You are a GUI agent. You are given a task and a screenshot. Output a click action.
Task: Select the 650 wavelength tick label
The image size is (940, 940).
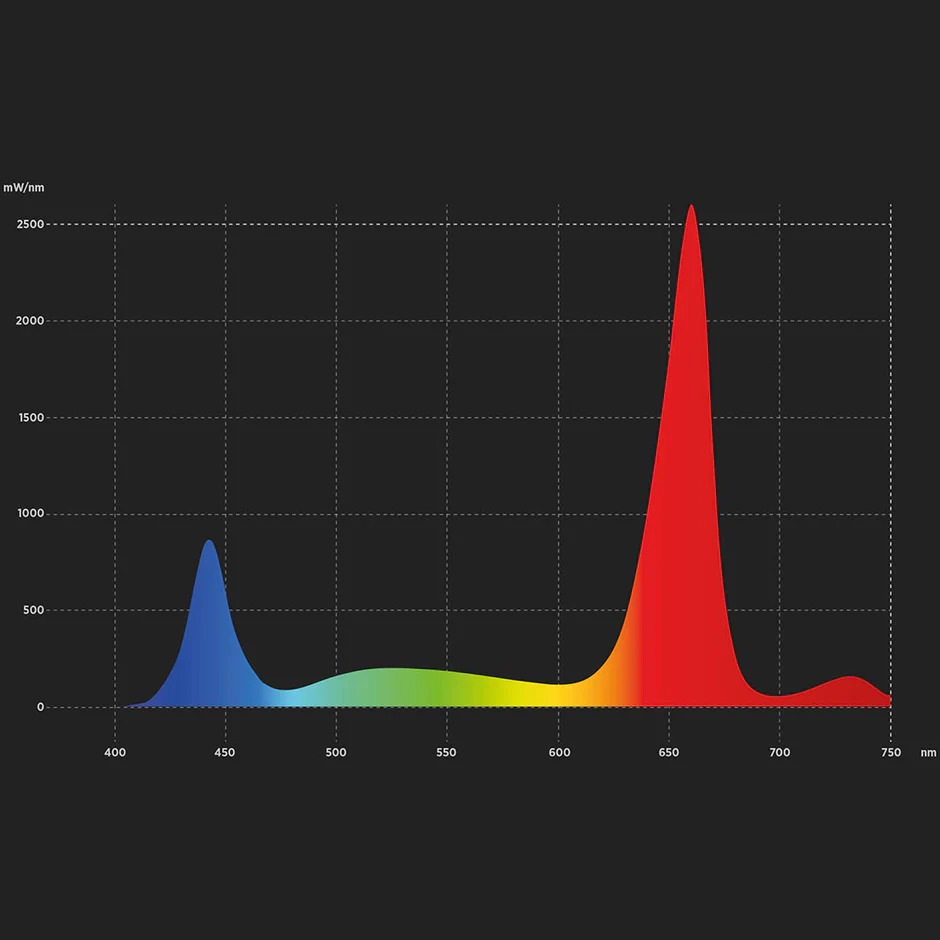click(669, 752)
